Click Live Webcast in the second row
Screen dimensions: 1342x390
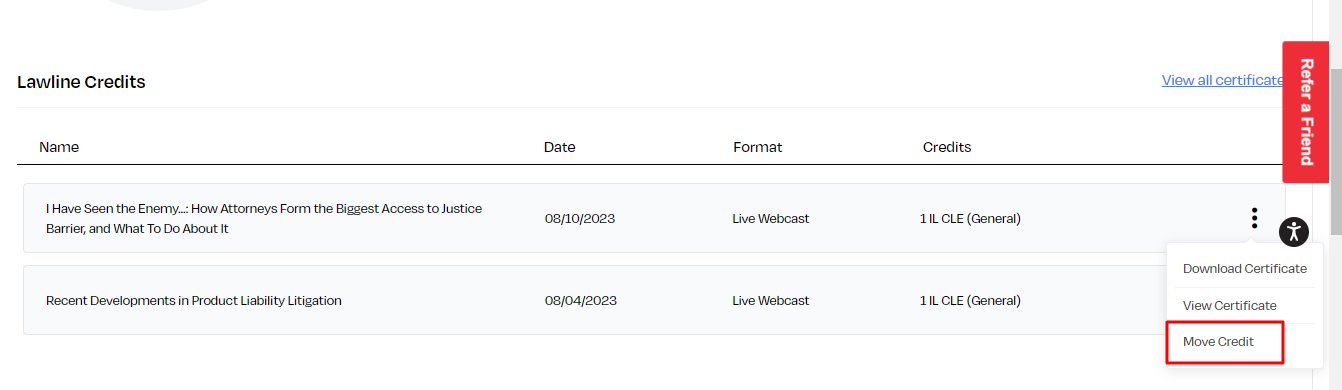[x=771, y=300]
